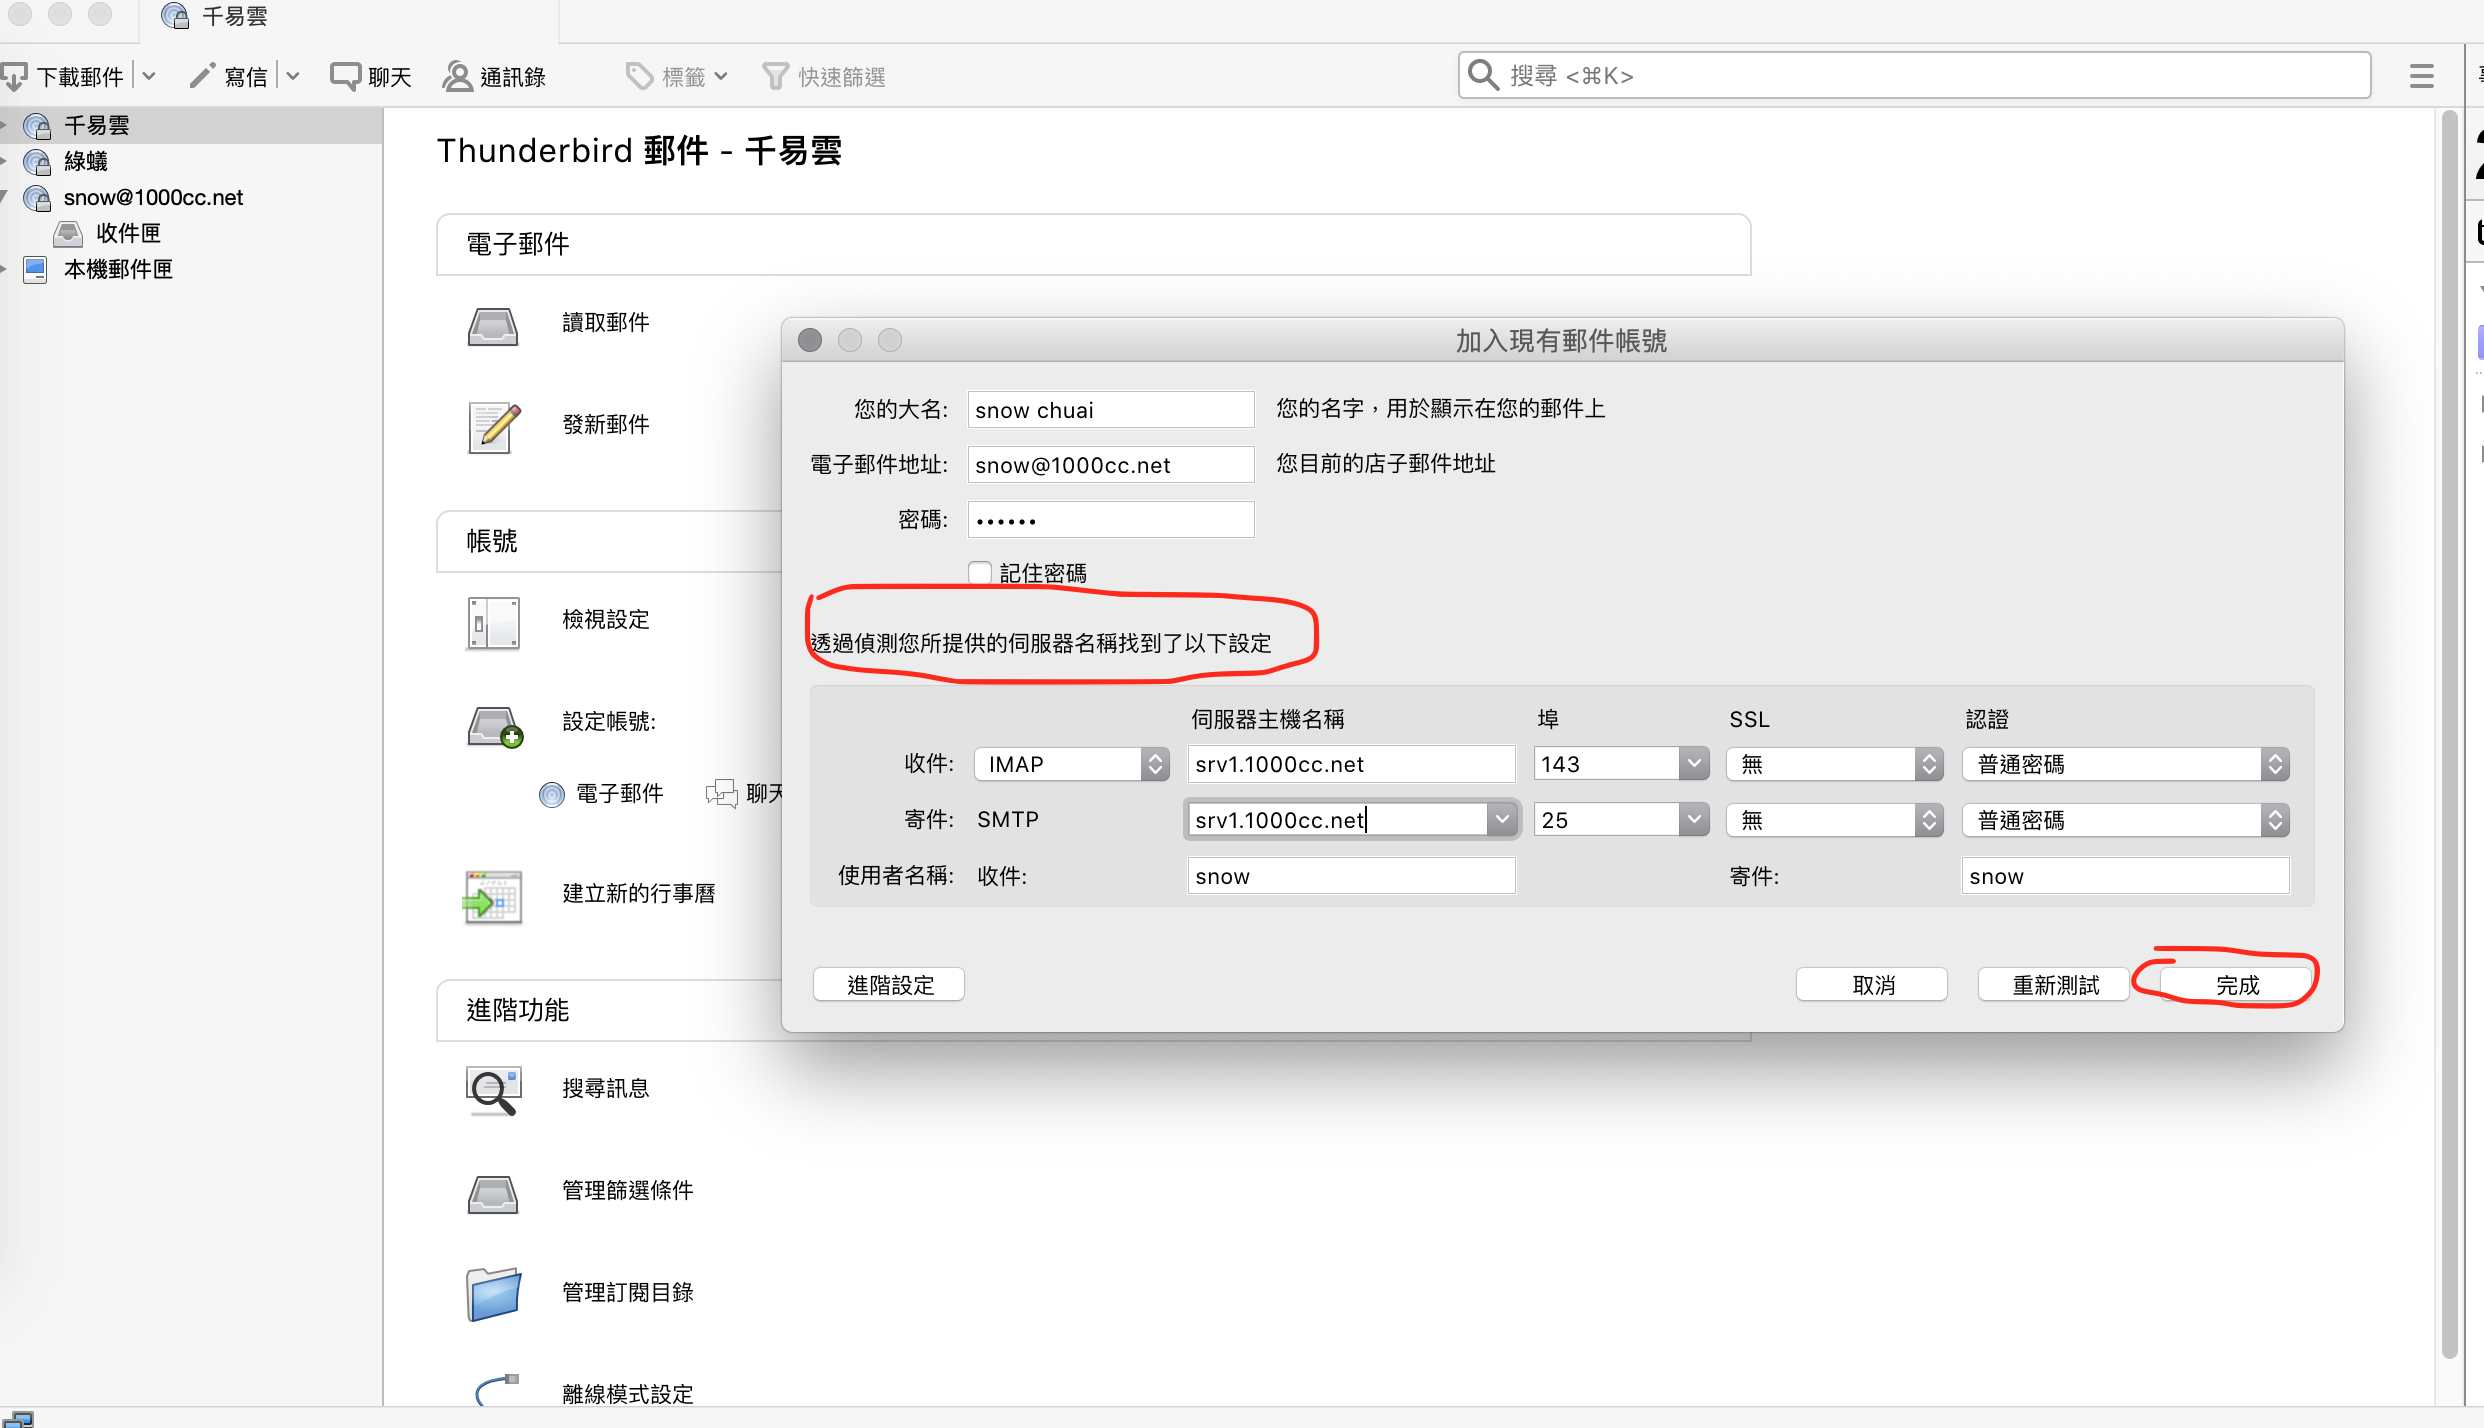Click the 寄件 username field

click(x=2125, y=876)
